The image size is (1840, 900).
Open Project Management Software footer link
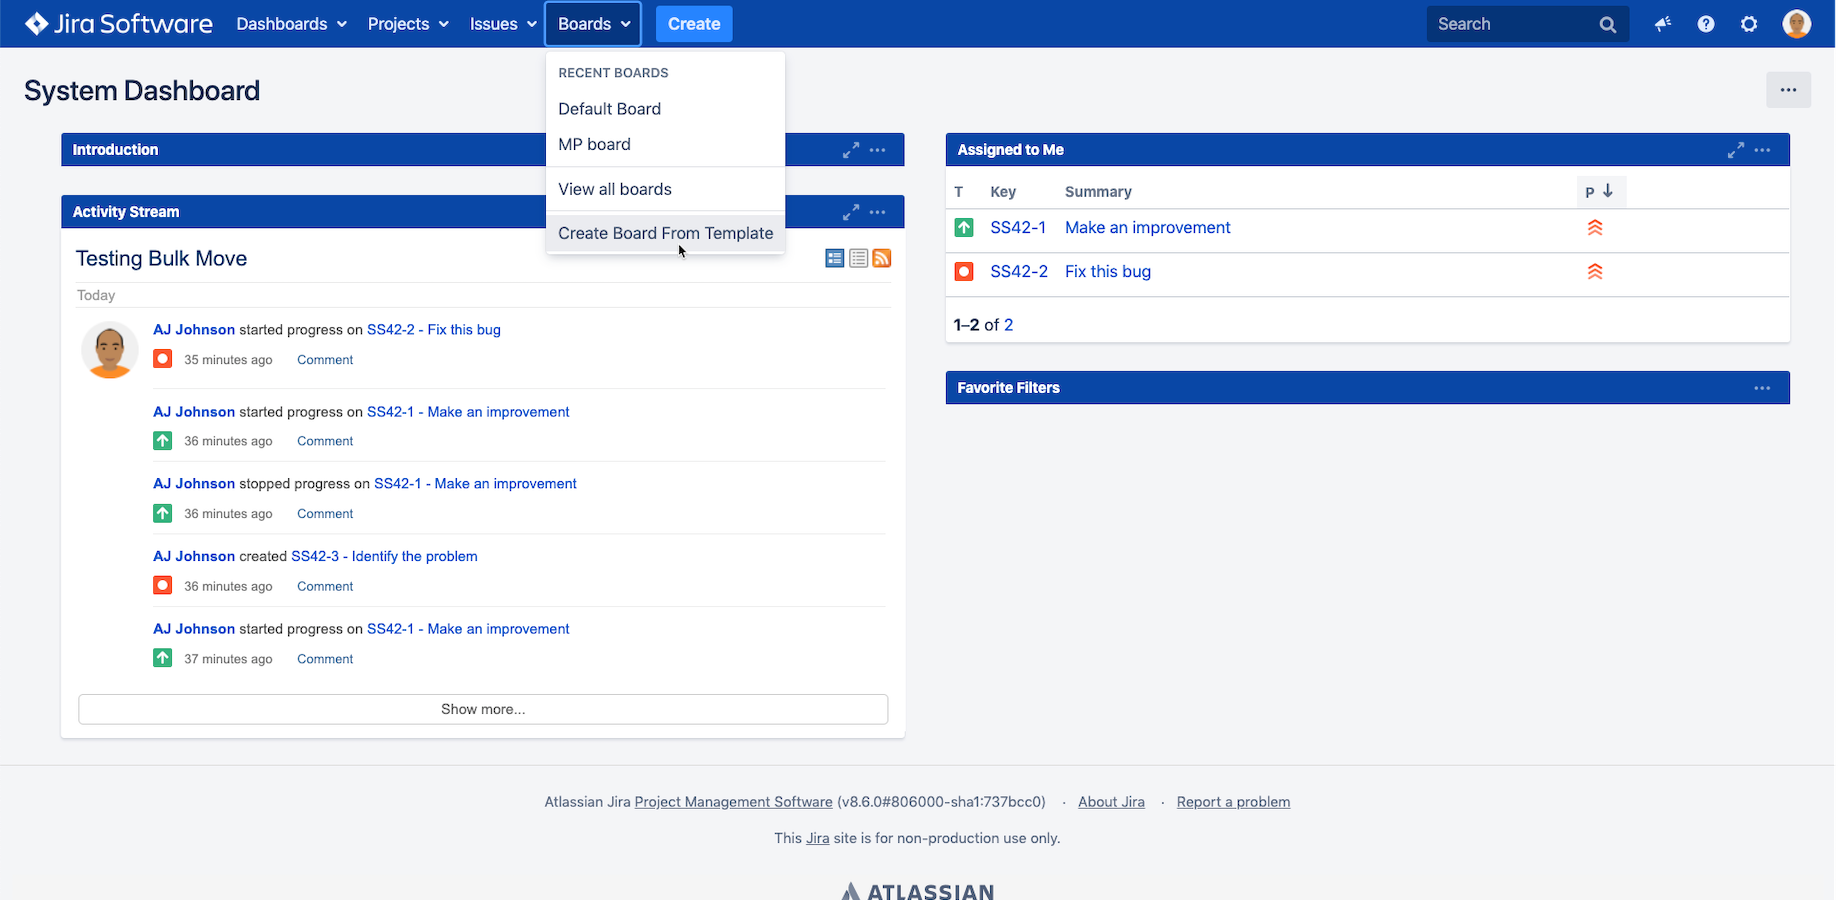[733, 802]
